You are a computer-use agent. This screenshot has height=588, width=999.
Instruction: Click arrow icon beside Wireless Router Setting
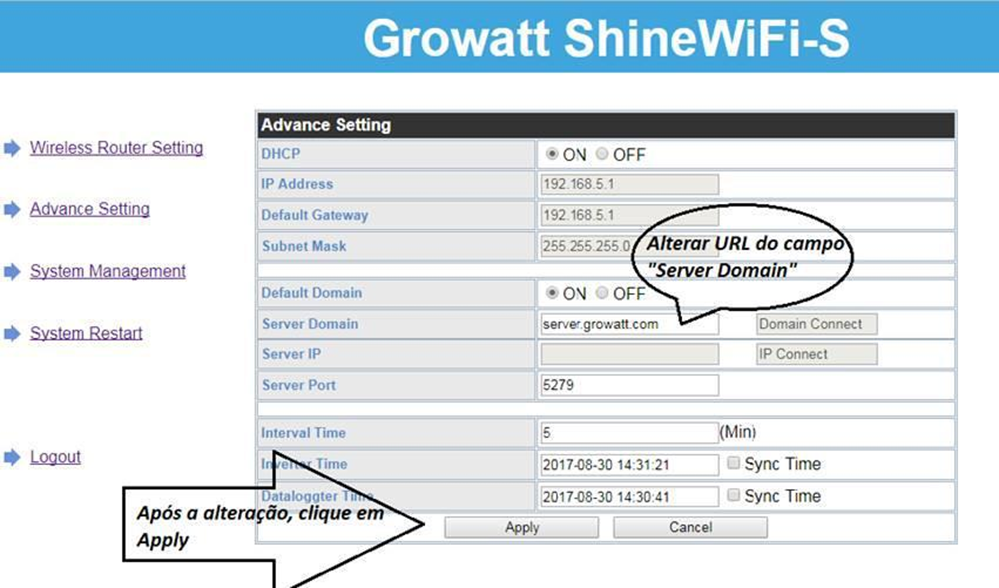(12, 148)
